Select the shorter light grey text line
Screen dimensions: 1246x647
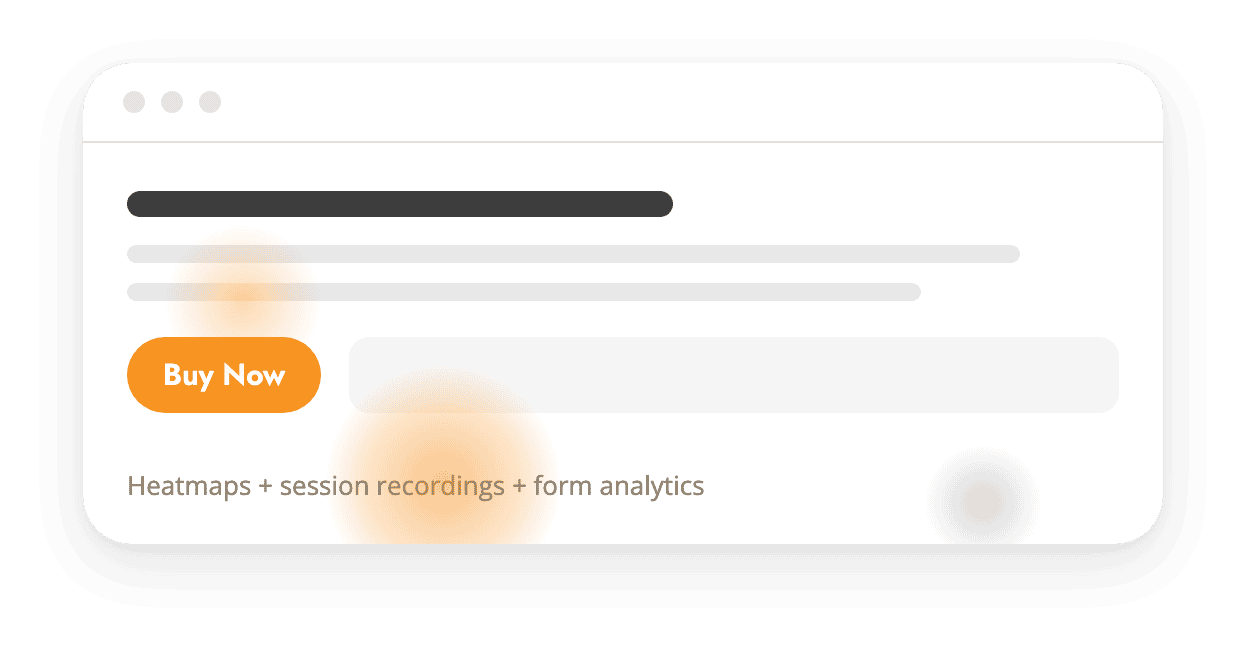click(x=524, y=292)
